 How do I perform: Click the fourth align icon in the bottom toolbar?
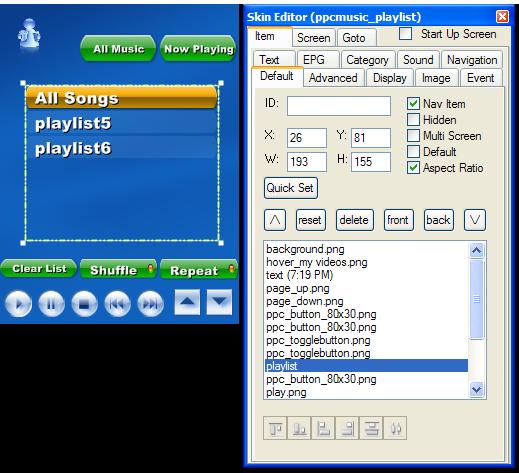(x=347, y=428)
